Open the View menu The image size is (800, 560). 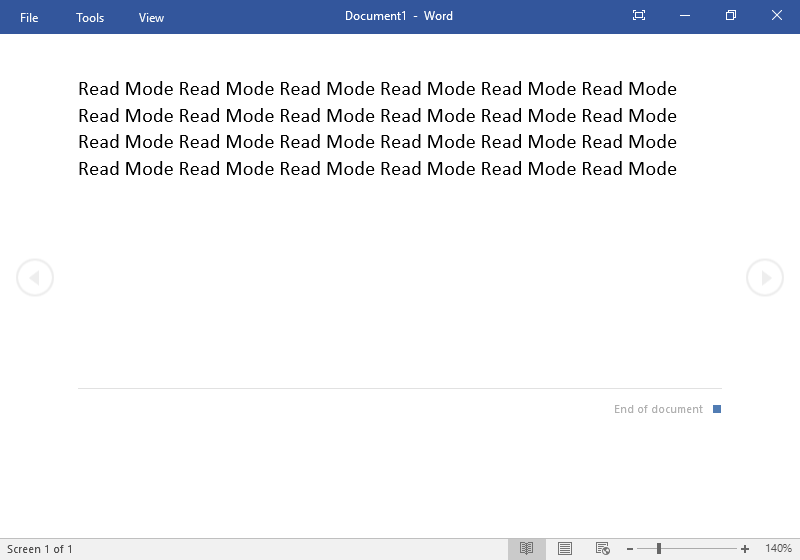[151, 17]
